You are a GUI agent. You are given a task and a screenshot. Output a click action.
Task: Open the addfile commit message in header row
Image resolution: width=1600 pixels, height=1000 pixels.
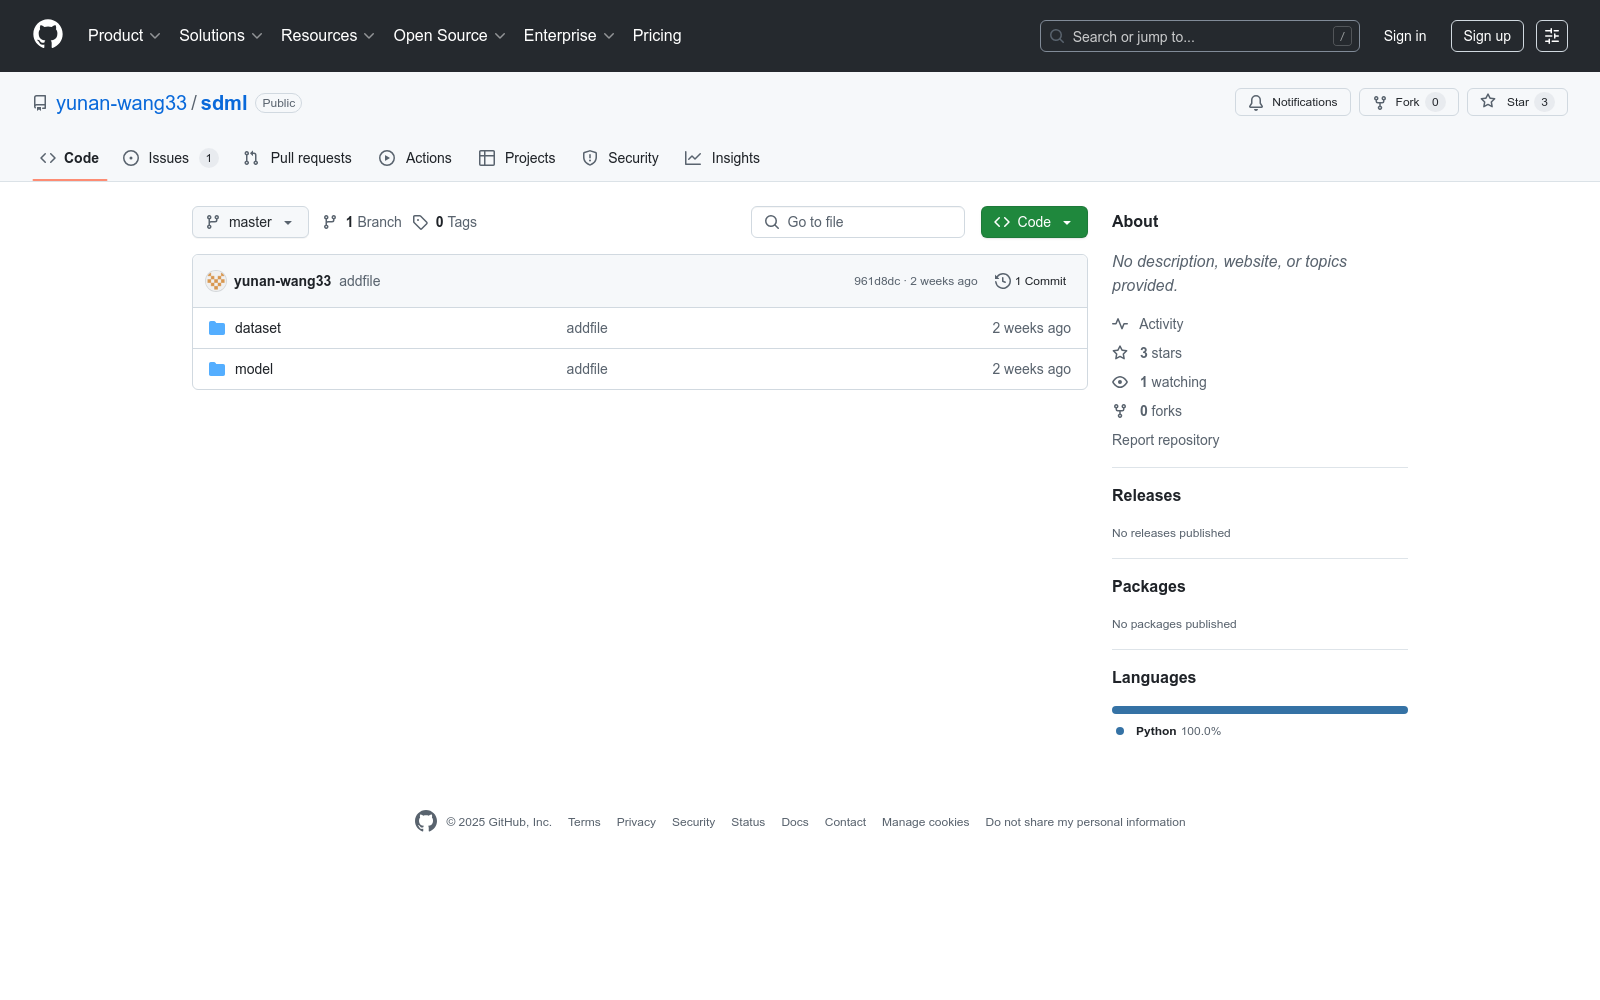coord(360,281)
